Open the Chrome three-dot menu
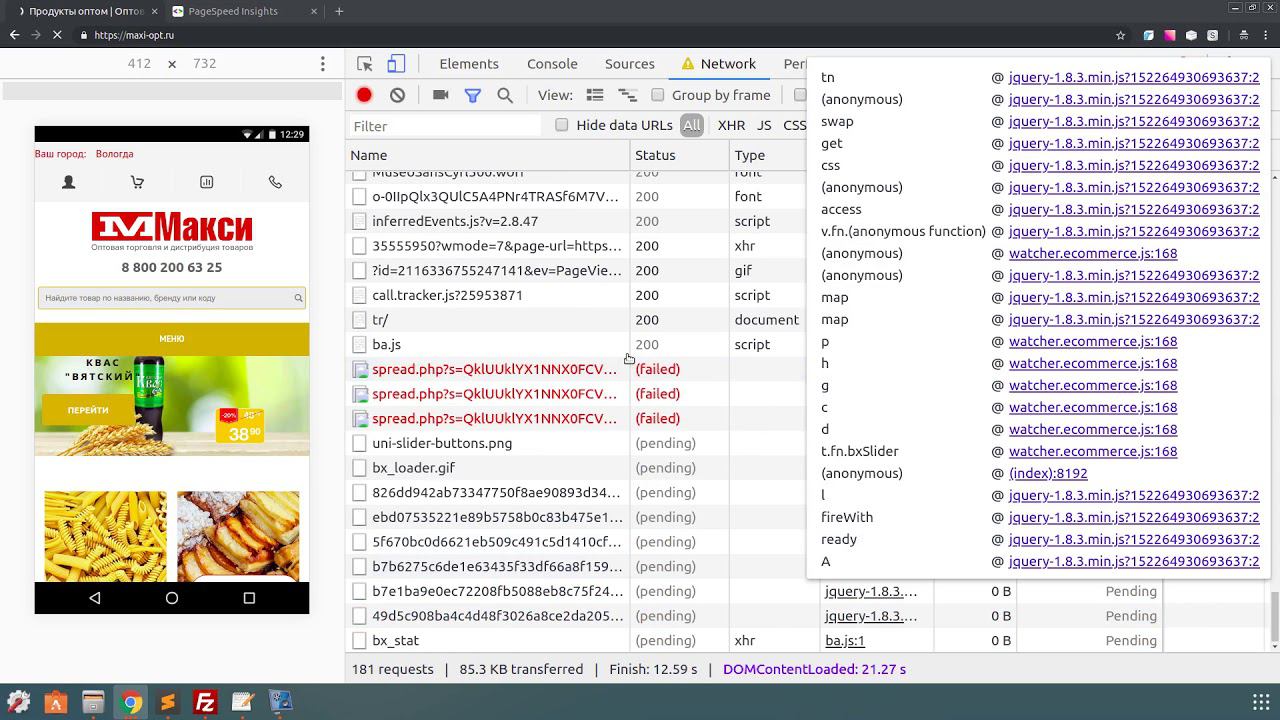The image size is (1280, 720). click(1266, 35)
